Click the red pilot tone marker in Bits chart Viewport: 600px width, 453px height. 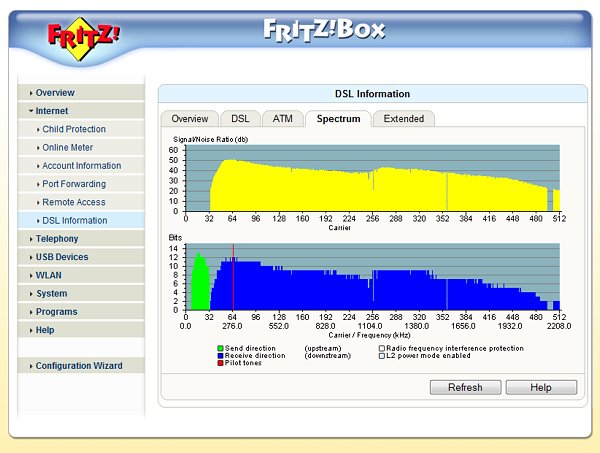(233, 280)
